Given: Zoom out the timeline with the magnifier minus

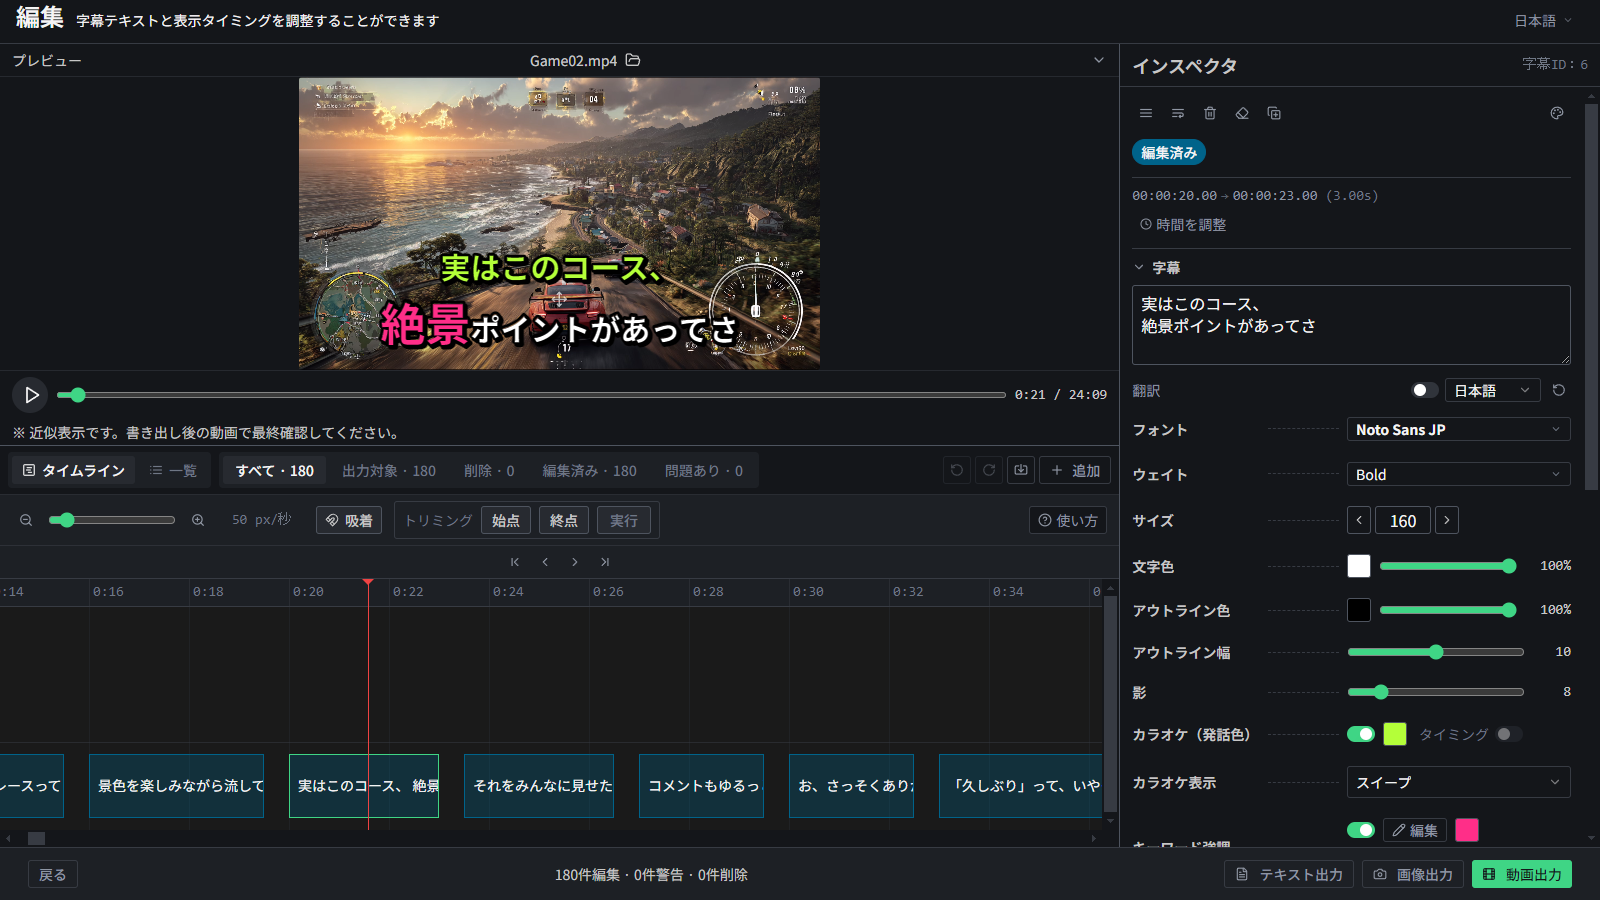Looking at the screenshot, I should (x=26, y=520).
